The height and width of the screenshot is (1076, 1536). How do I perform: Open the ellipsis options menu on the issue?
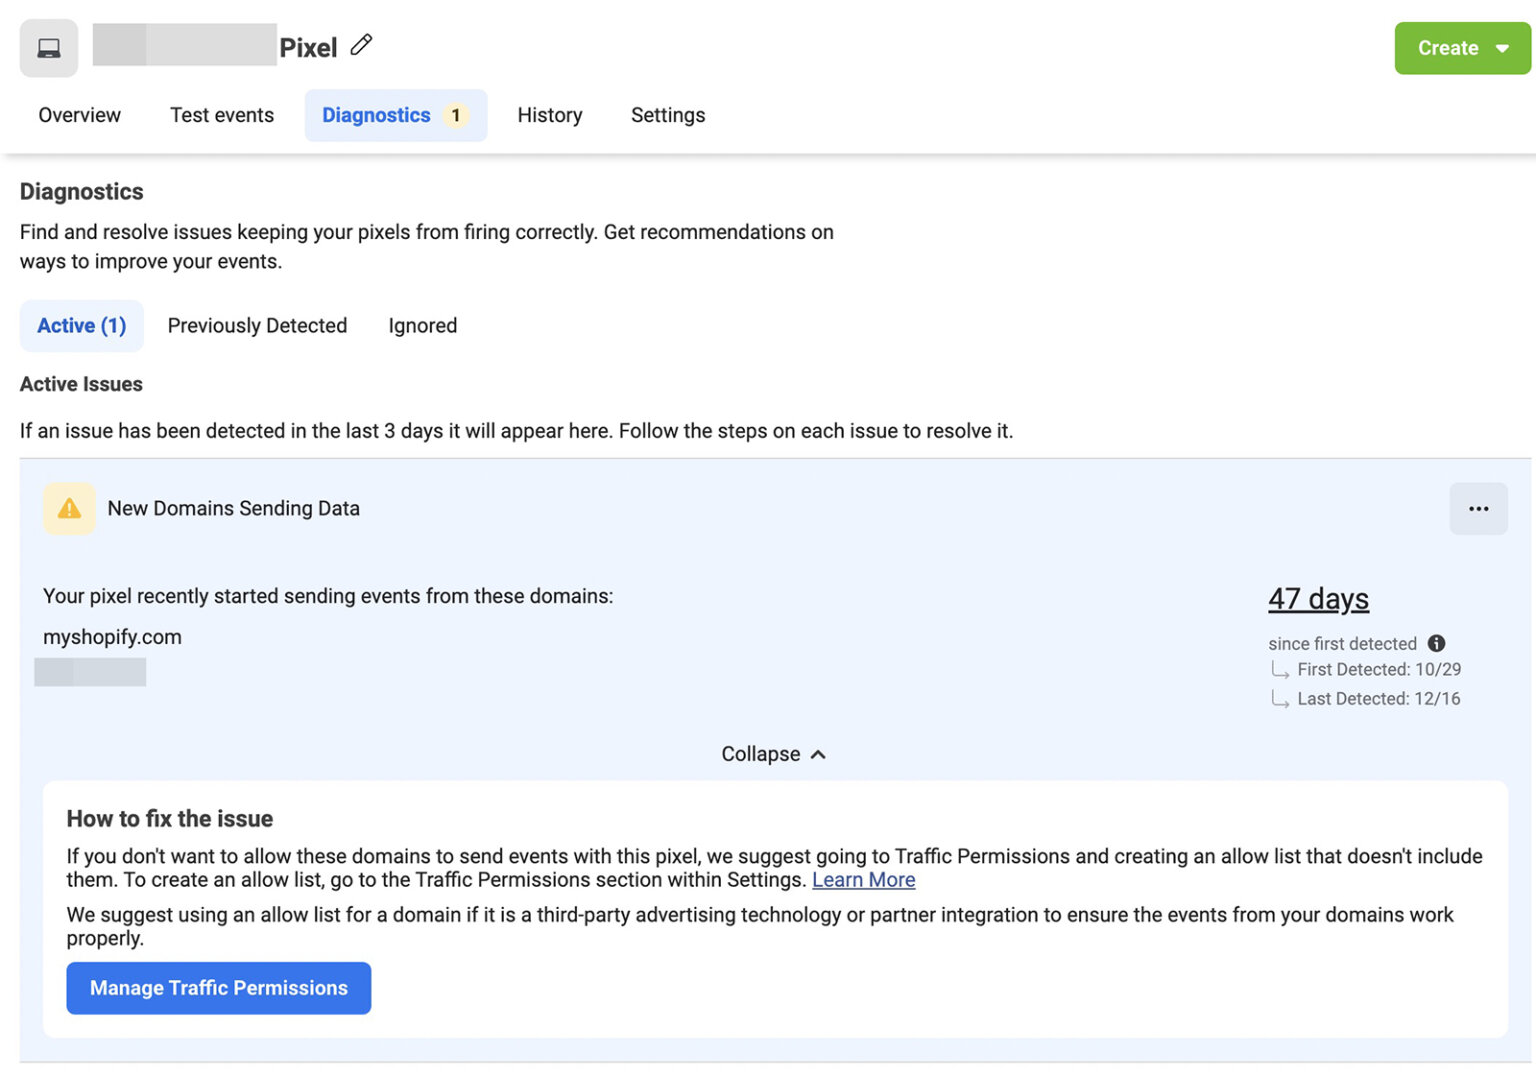point(1478,508)
